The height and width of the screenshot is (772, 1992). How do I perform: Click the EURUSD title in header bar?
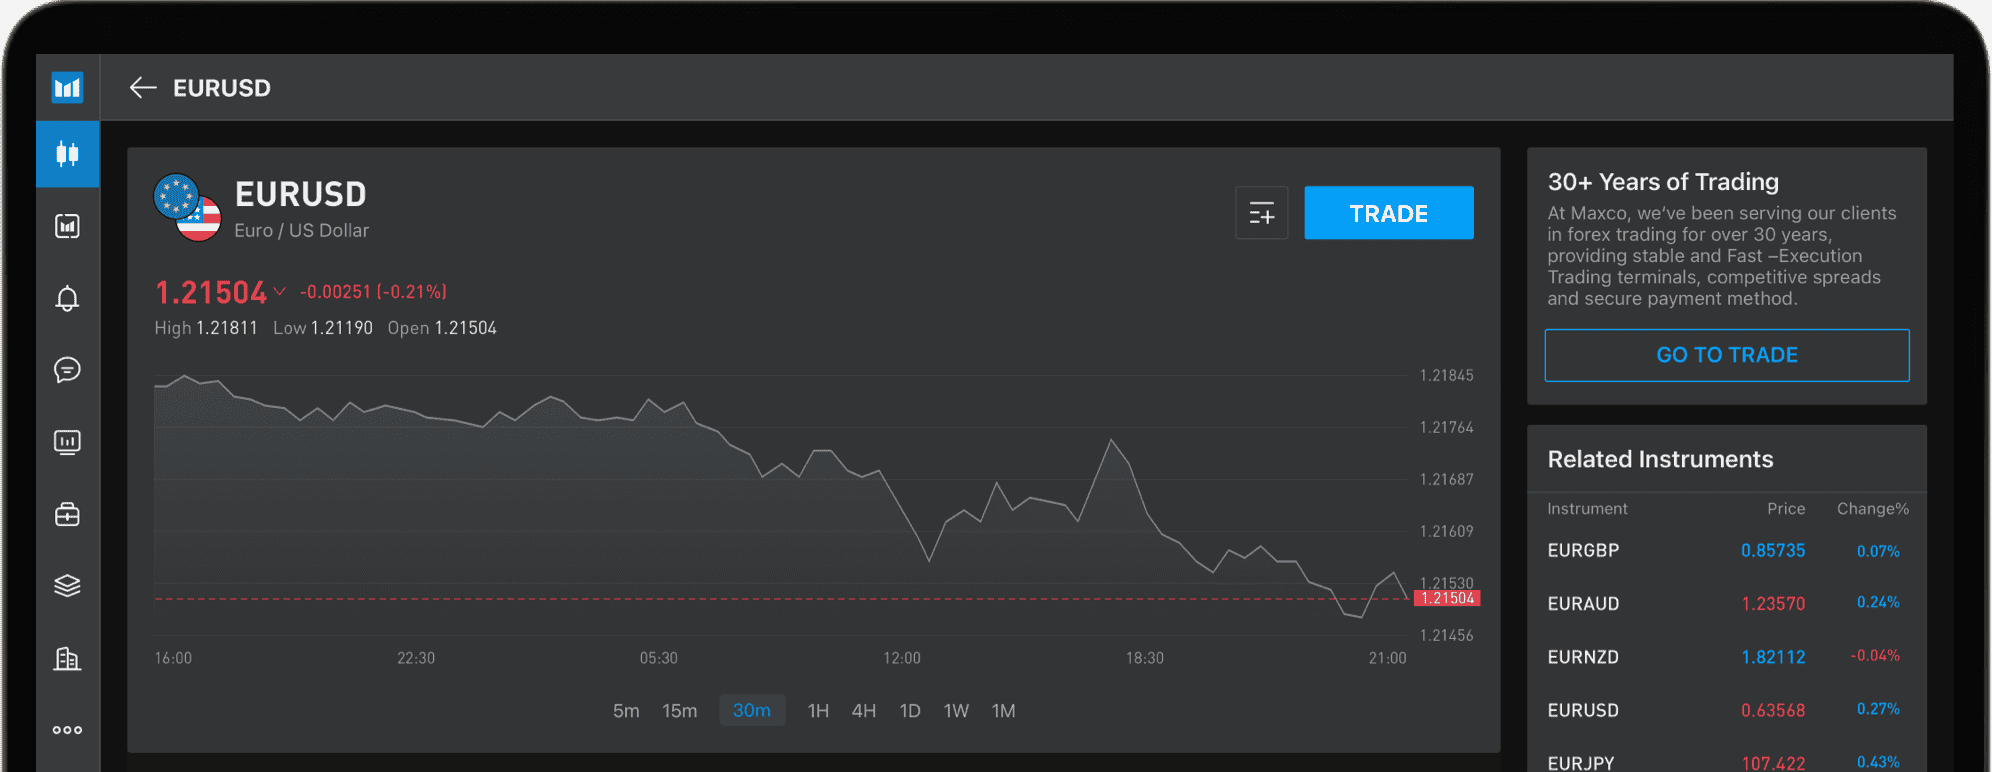[222, 88]
